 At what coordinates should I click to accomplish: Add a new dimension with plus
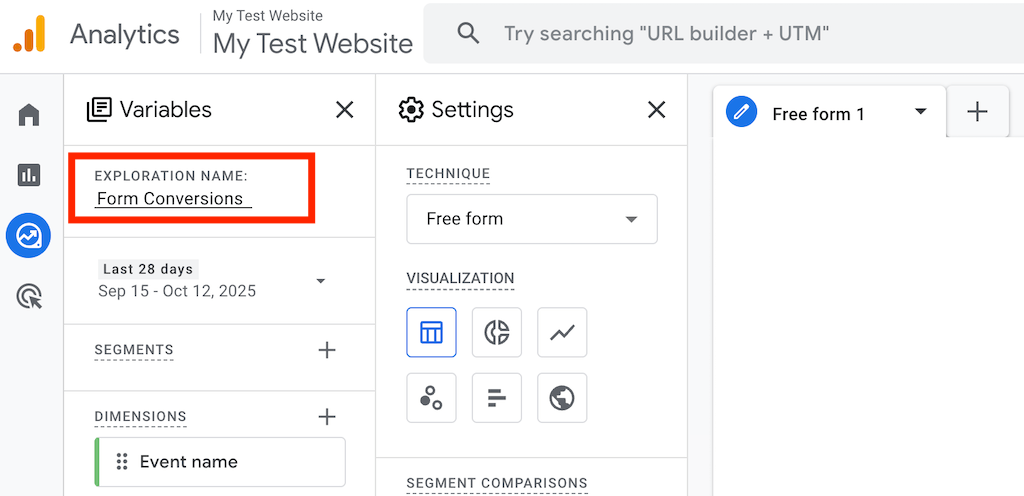click(326, 416)
